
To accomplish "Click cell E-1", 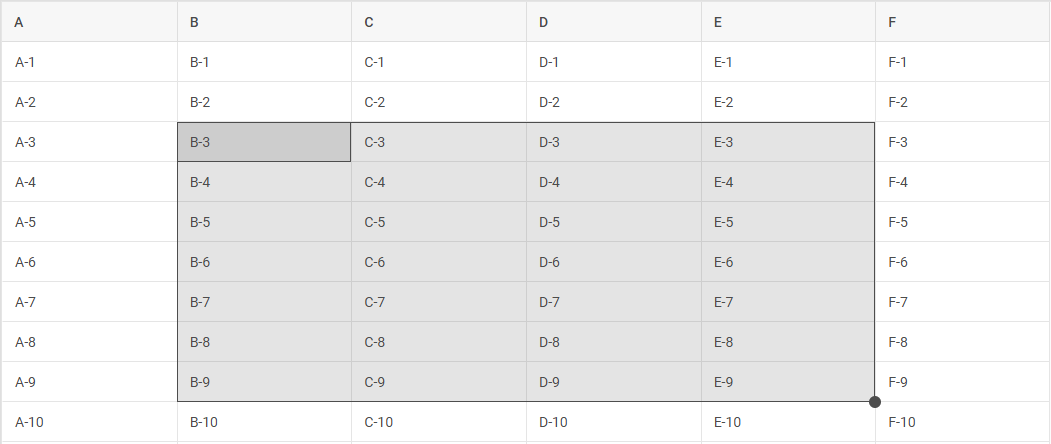I will click(788, 62).
